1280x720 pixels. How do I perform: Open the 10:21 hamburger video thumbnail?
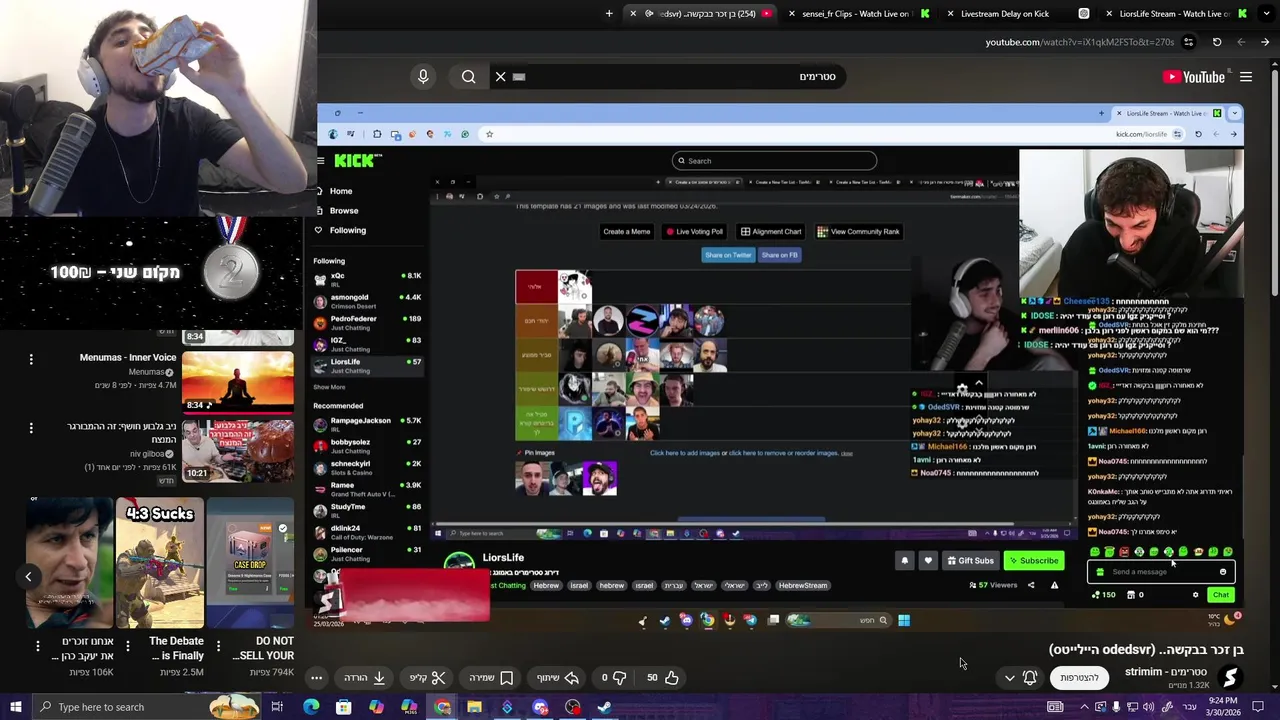pos(238,449)
